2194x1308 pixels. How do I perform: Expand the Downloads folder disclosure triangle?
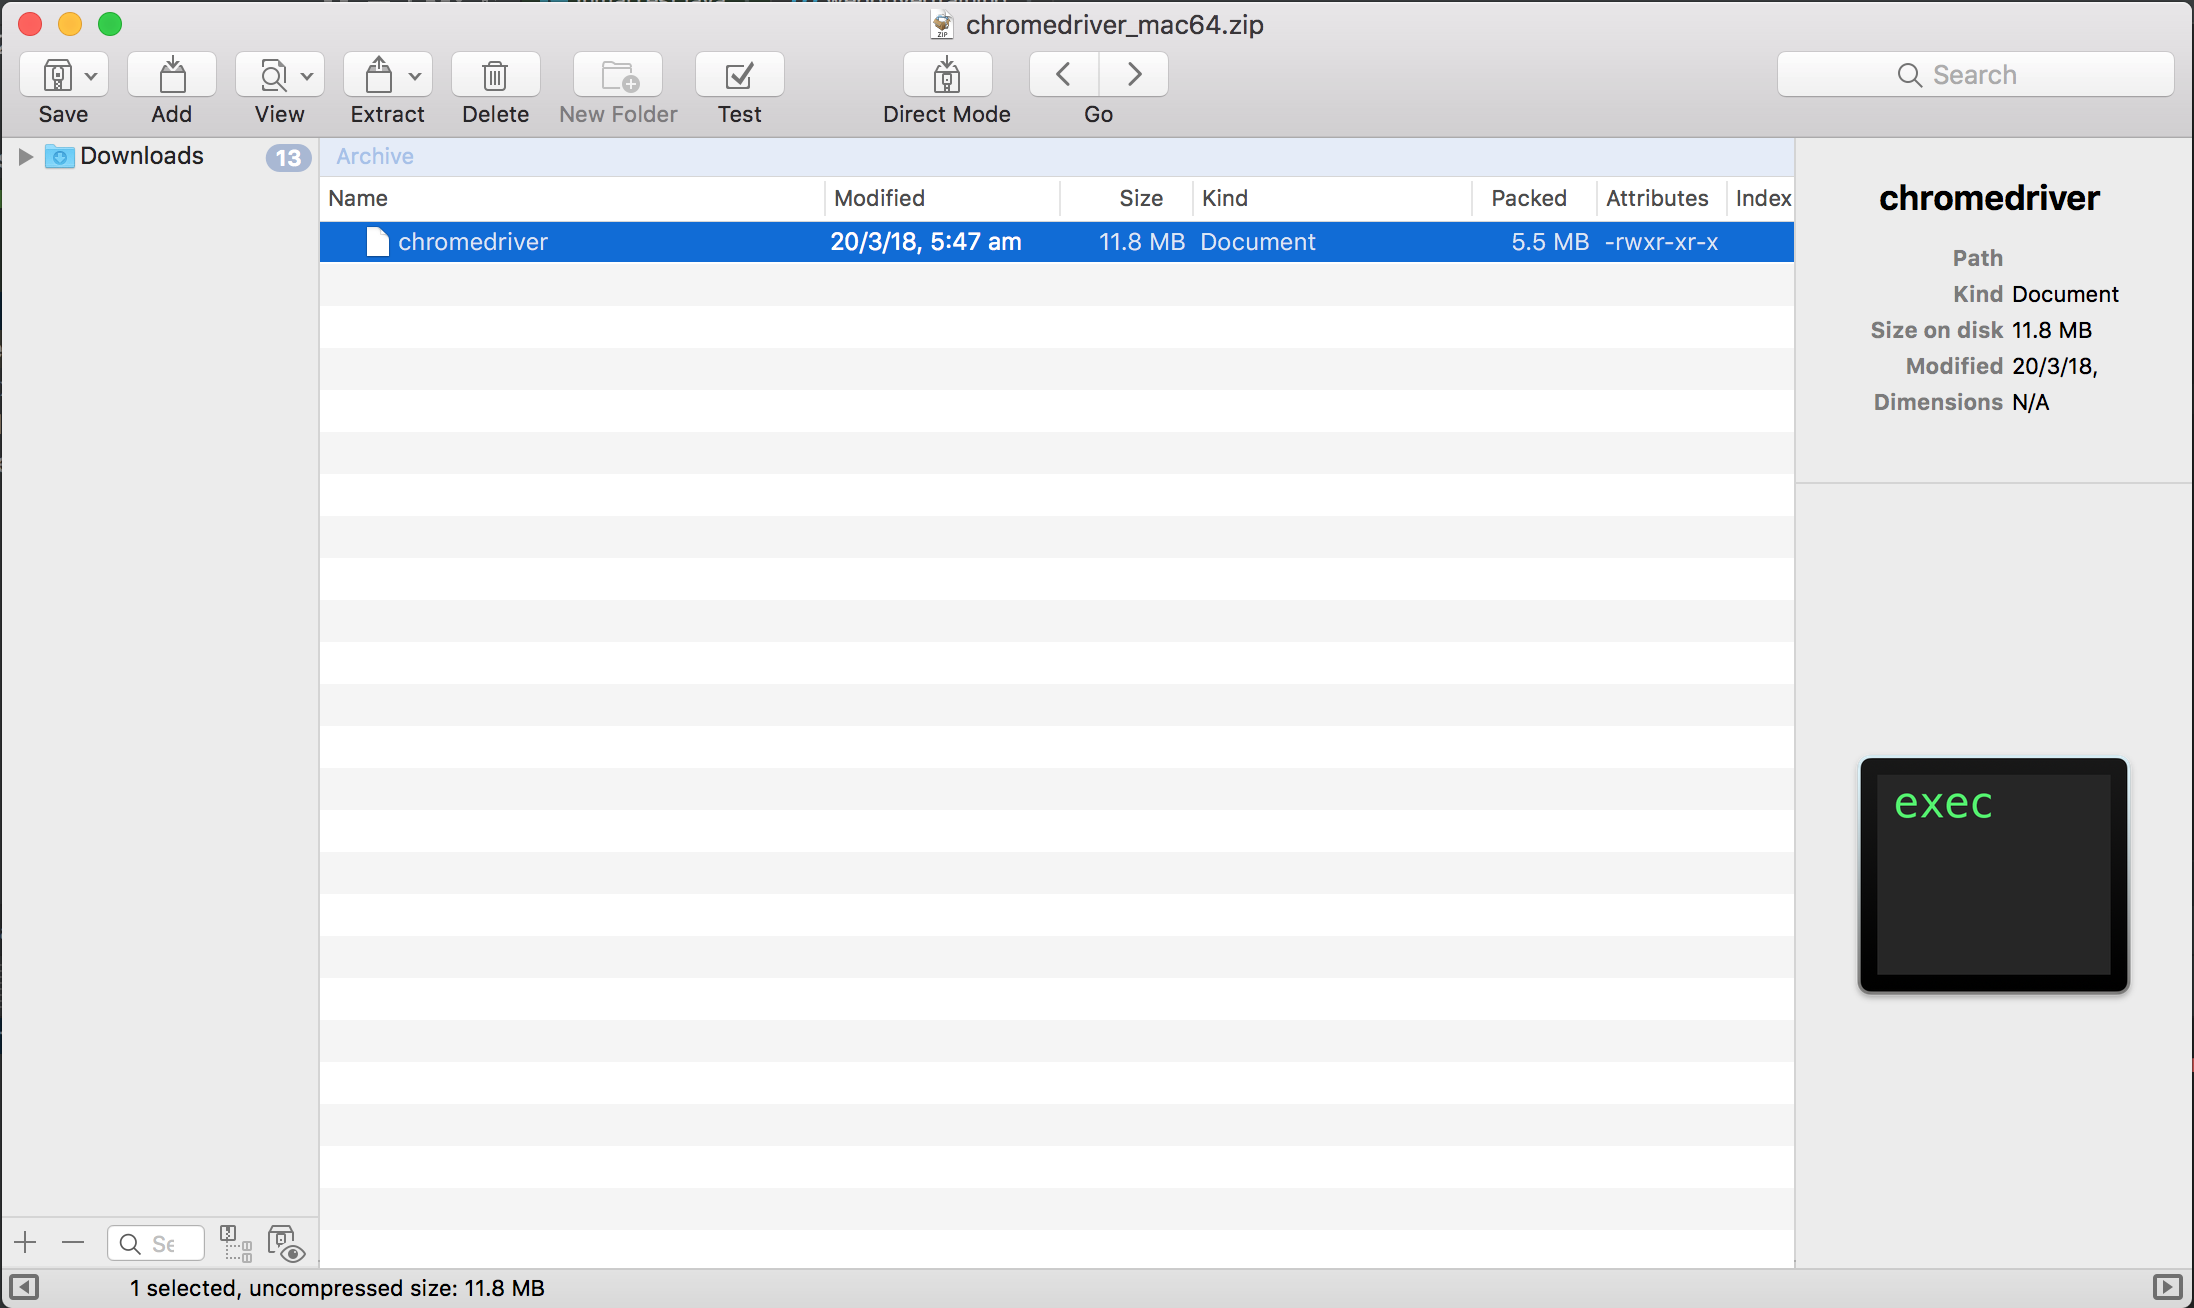point(26,156)
